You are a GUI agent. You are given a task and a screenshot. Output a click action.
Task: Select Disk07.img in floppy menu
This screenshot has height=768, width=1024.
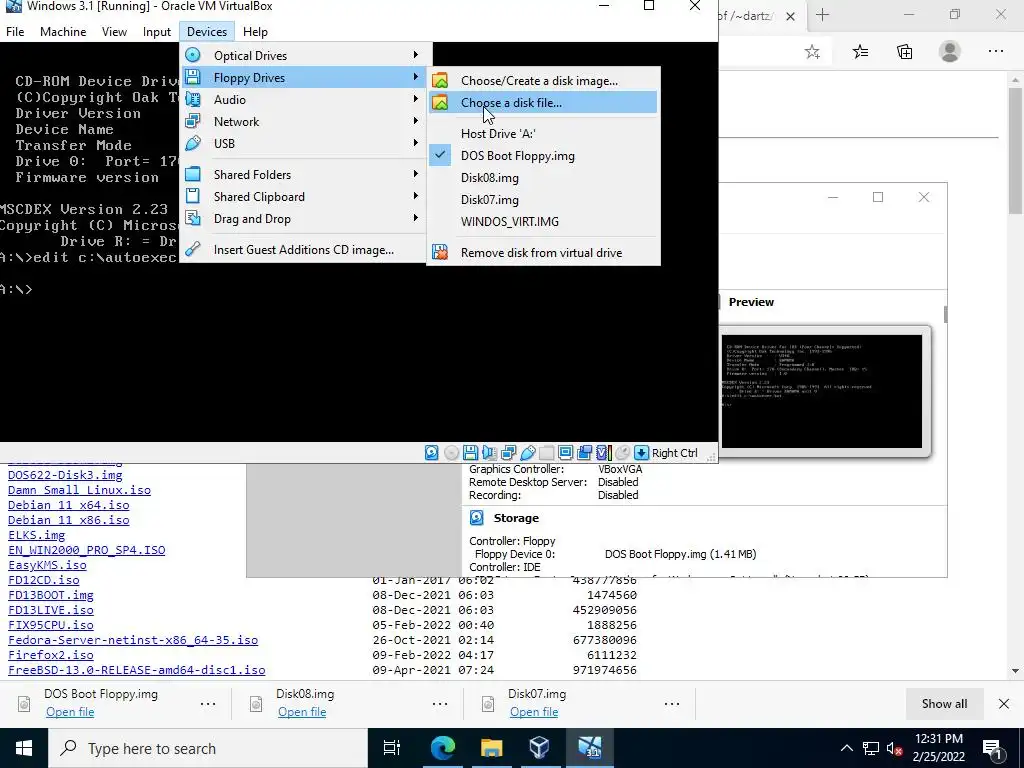click(x=543, y=200)
